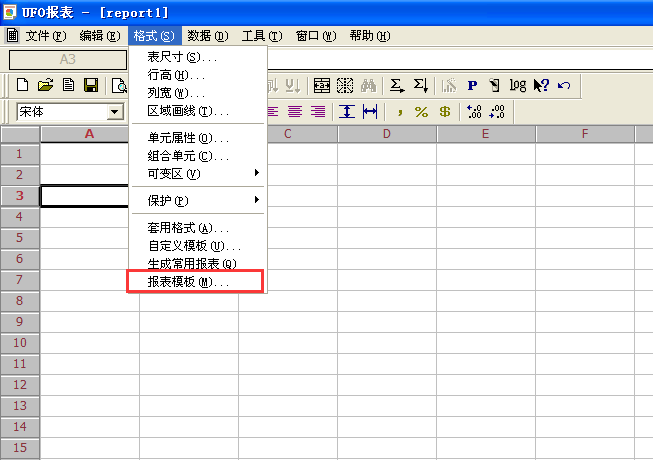Click the chart wizard icon
This screenshot has height=460, width=653.
coord(449,85)
